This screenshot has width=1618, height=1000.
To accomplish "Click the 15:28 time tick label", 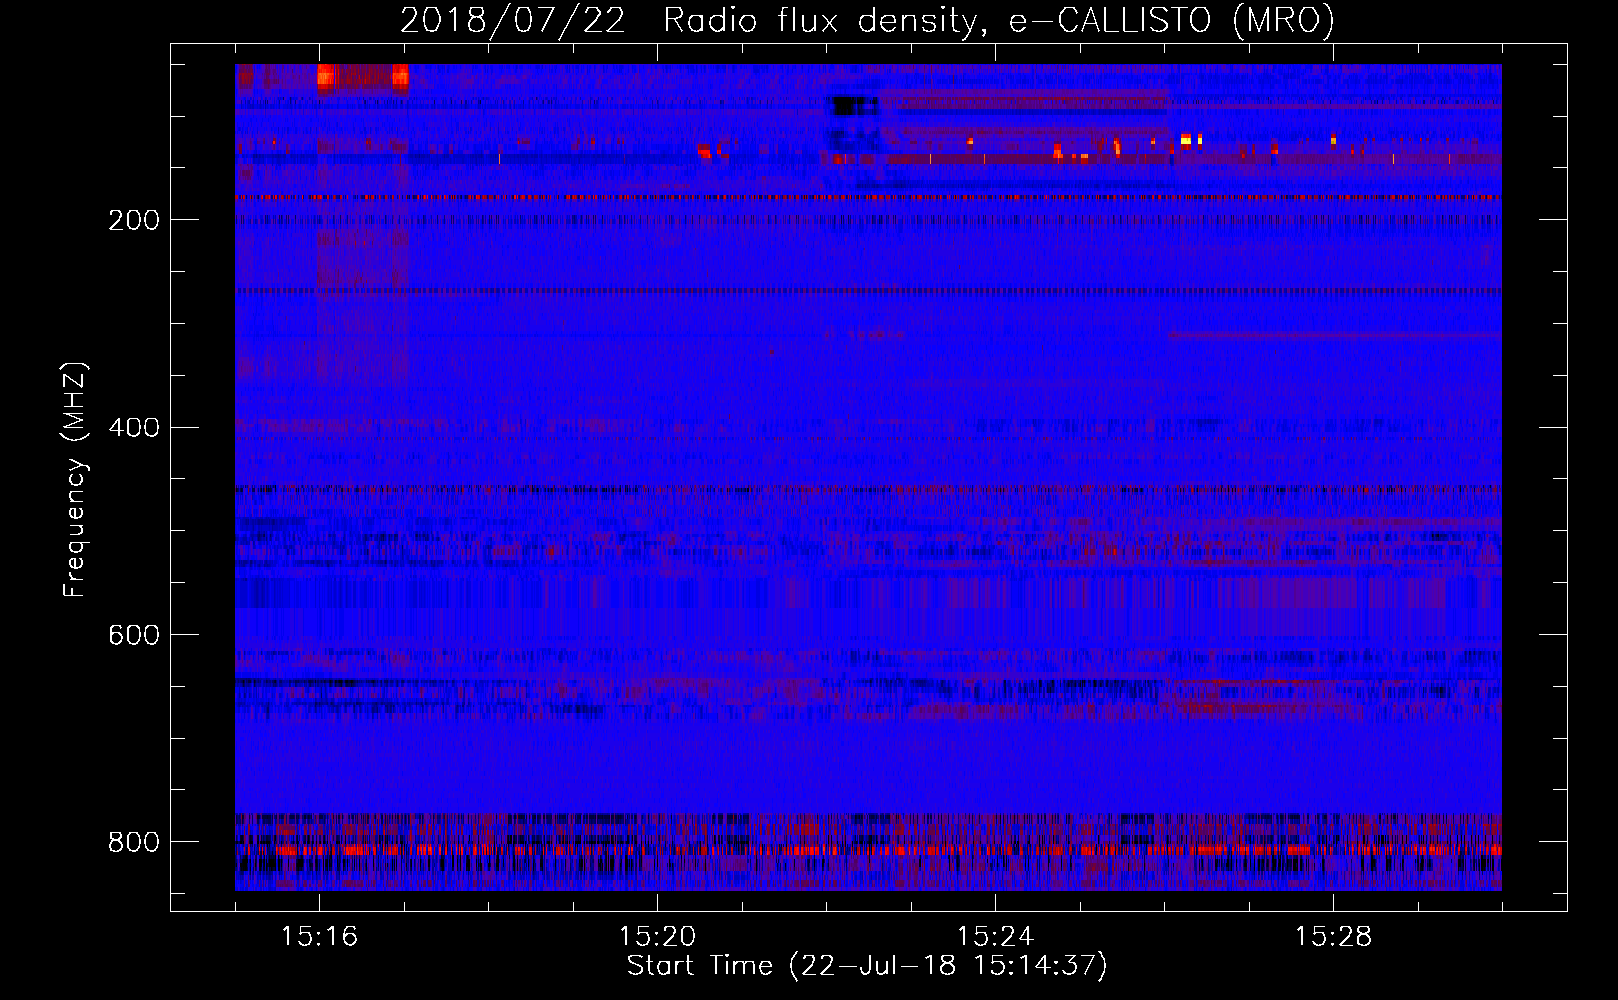I will click(1333, 937).
